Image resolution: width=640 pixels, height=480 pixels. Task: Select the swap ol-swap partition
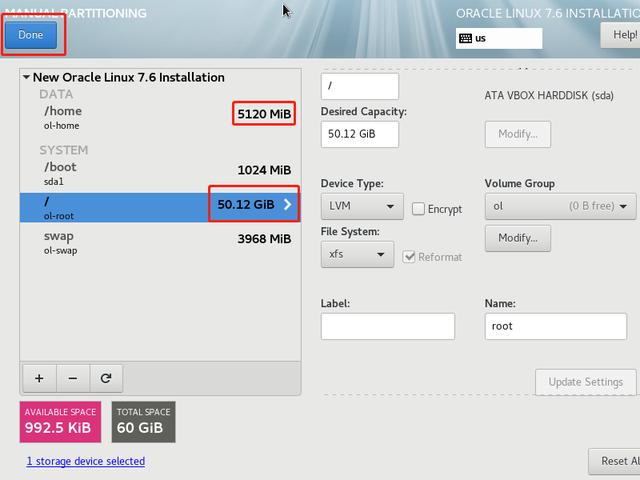click(x=160, y=242)
